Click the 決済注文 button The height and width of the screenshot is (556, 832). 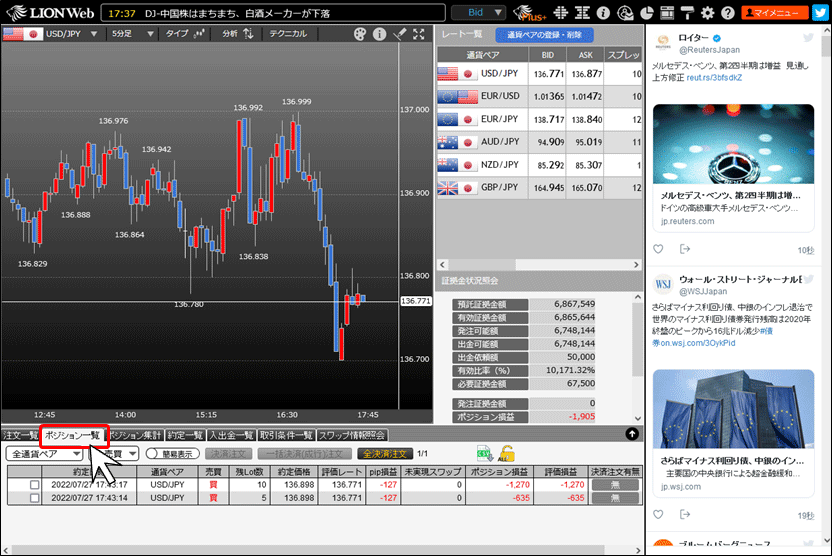(x=229, y=454)
